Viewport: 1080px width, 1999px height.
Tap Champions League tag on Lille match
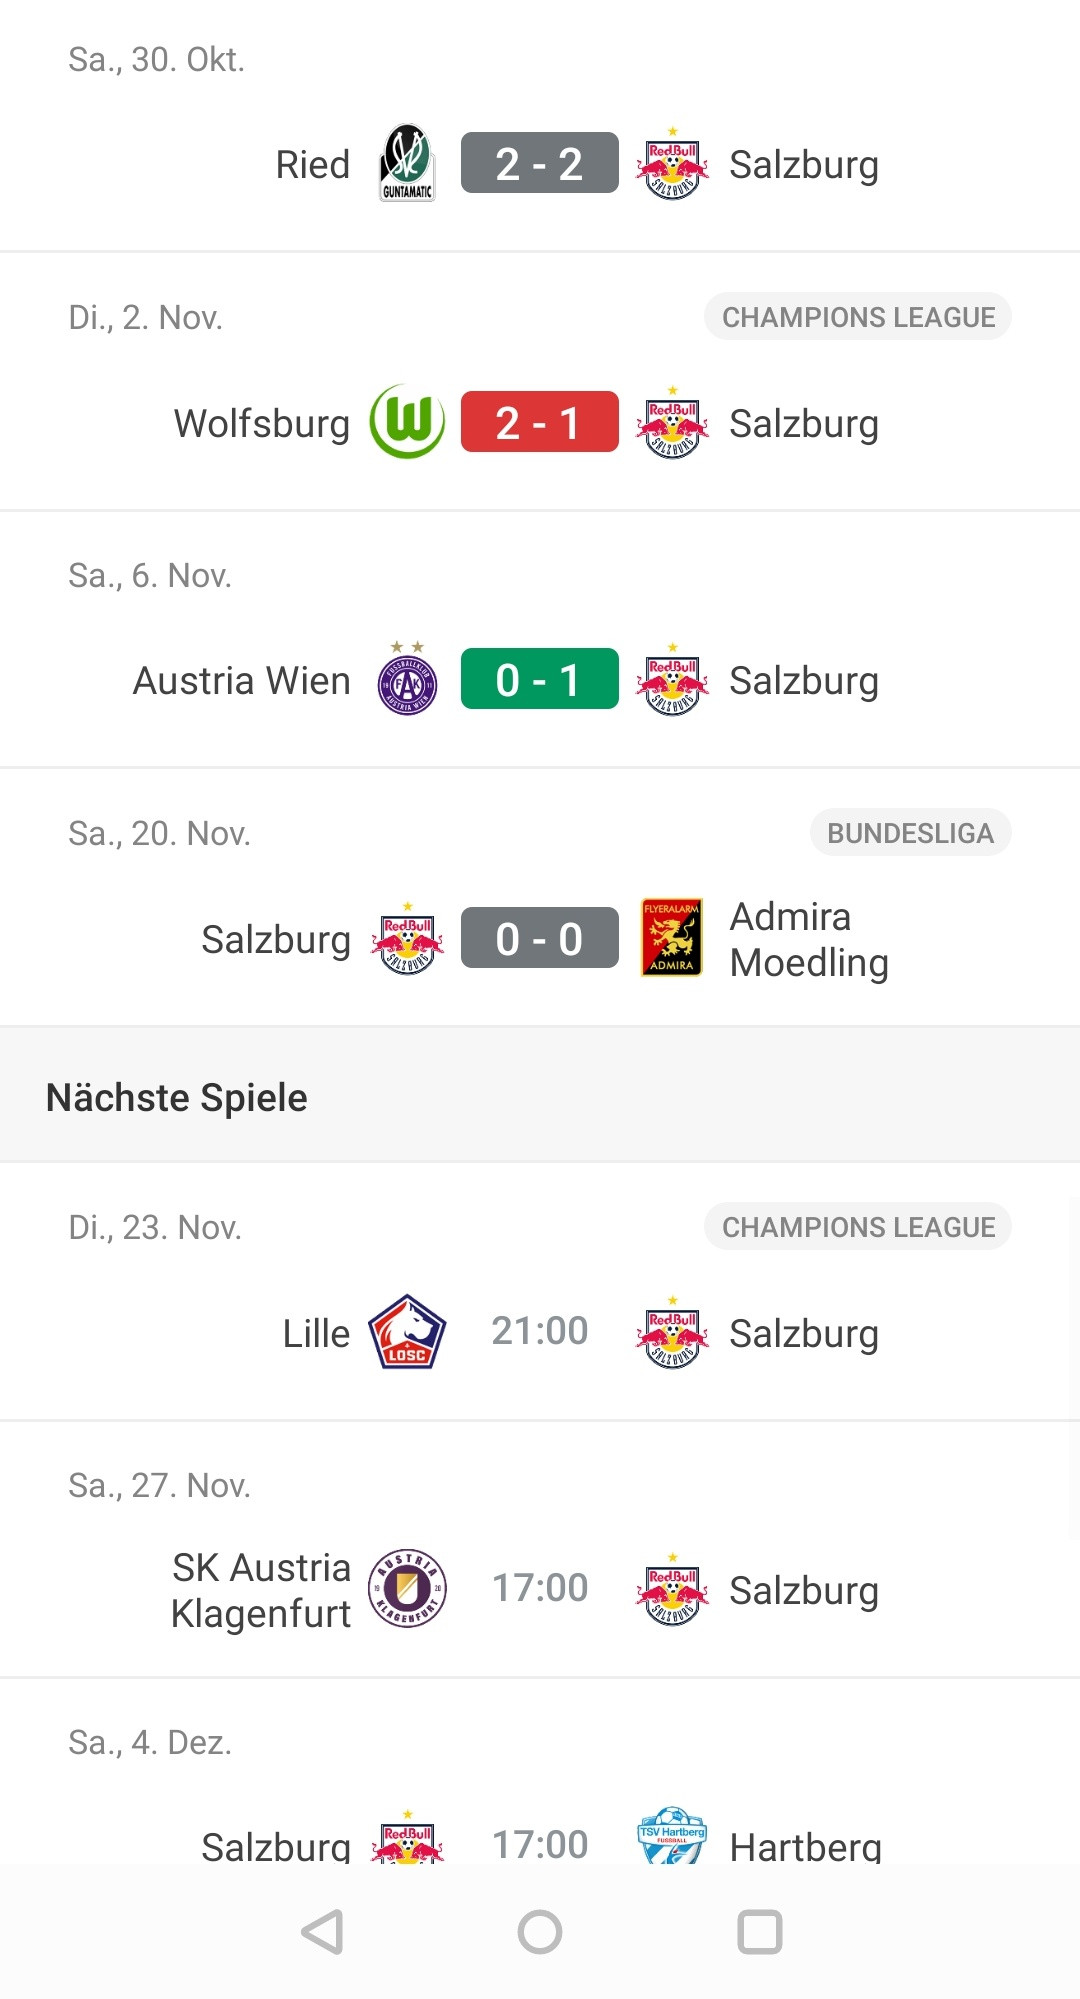point(858,1227)
